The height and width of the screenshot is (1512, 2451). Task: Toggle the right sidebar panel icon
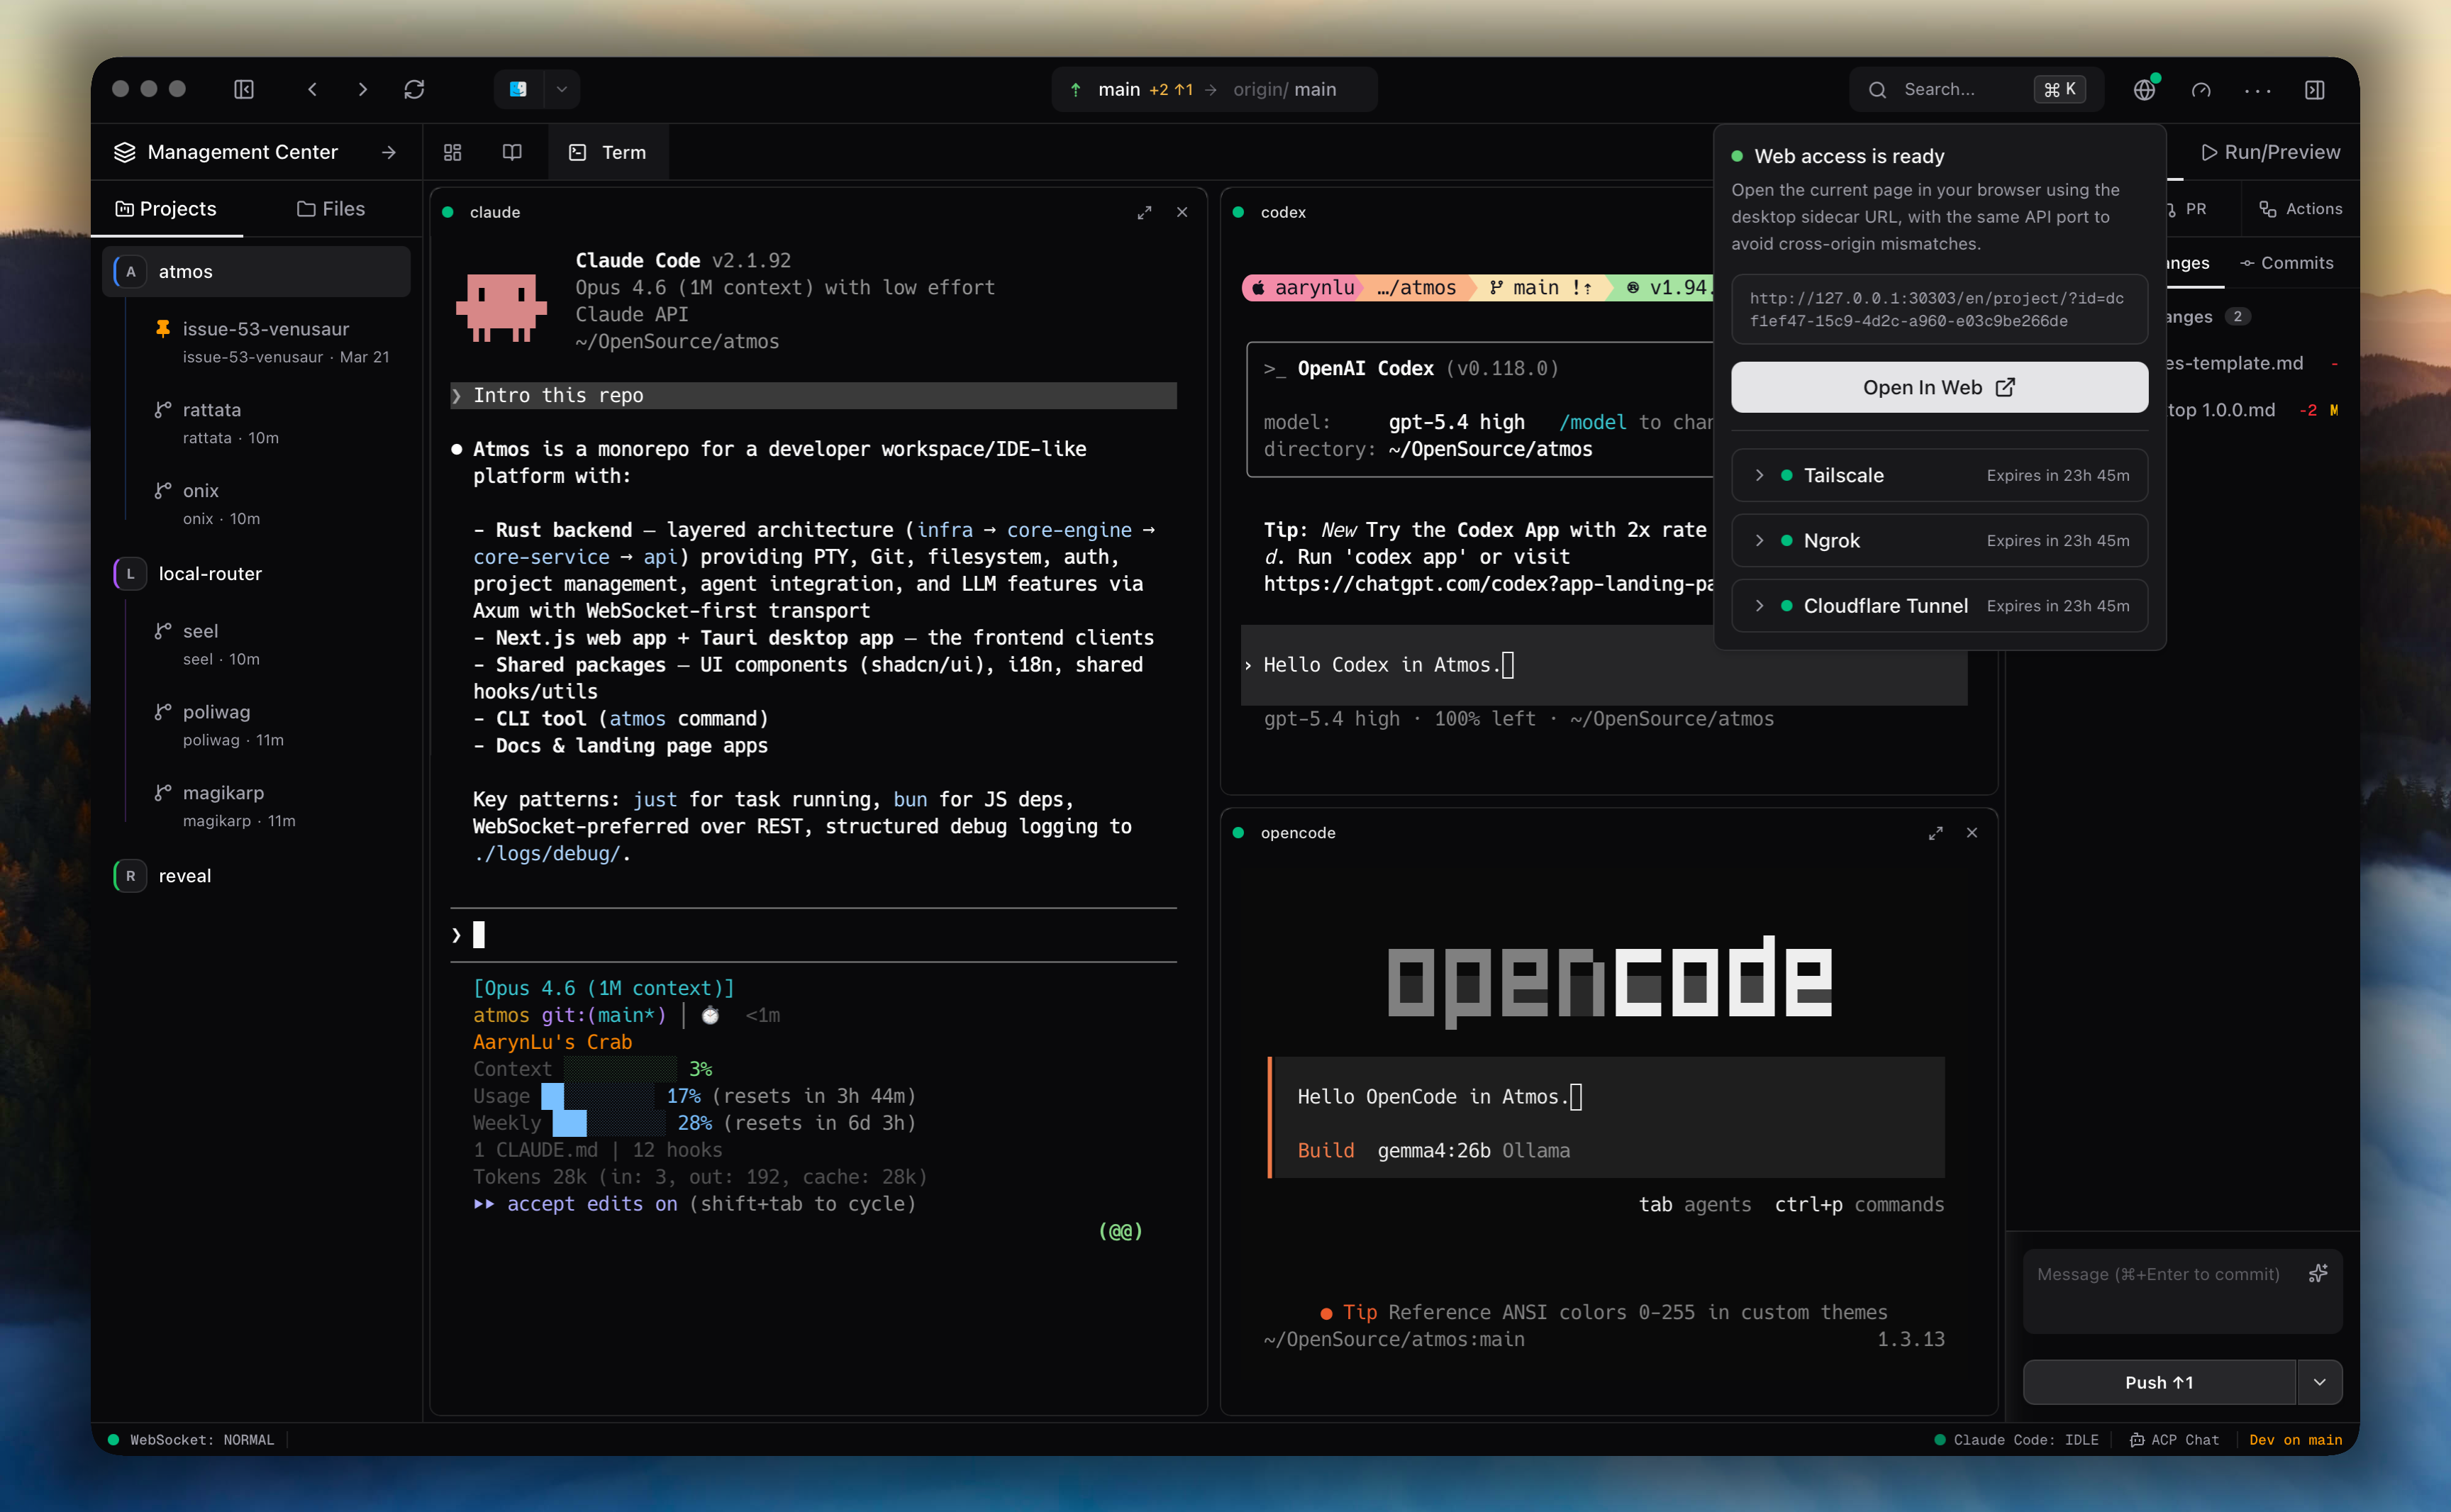pos(2314,89)
